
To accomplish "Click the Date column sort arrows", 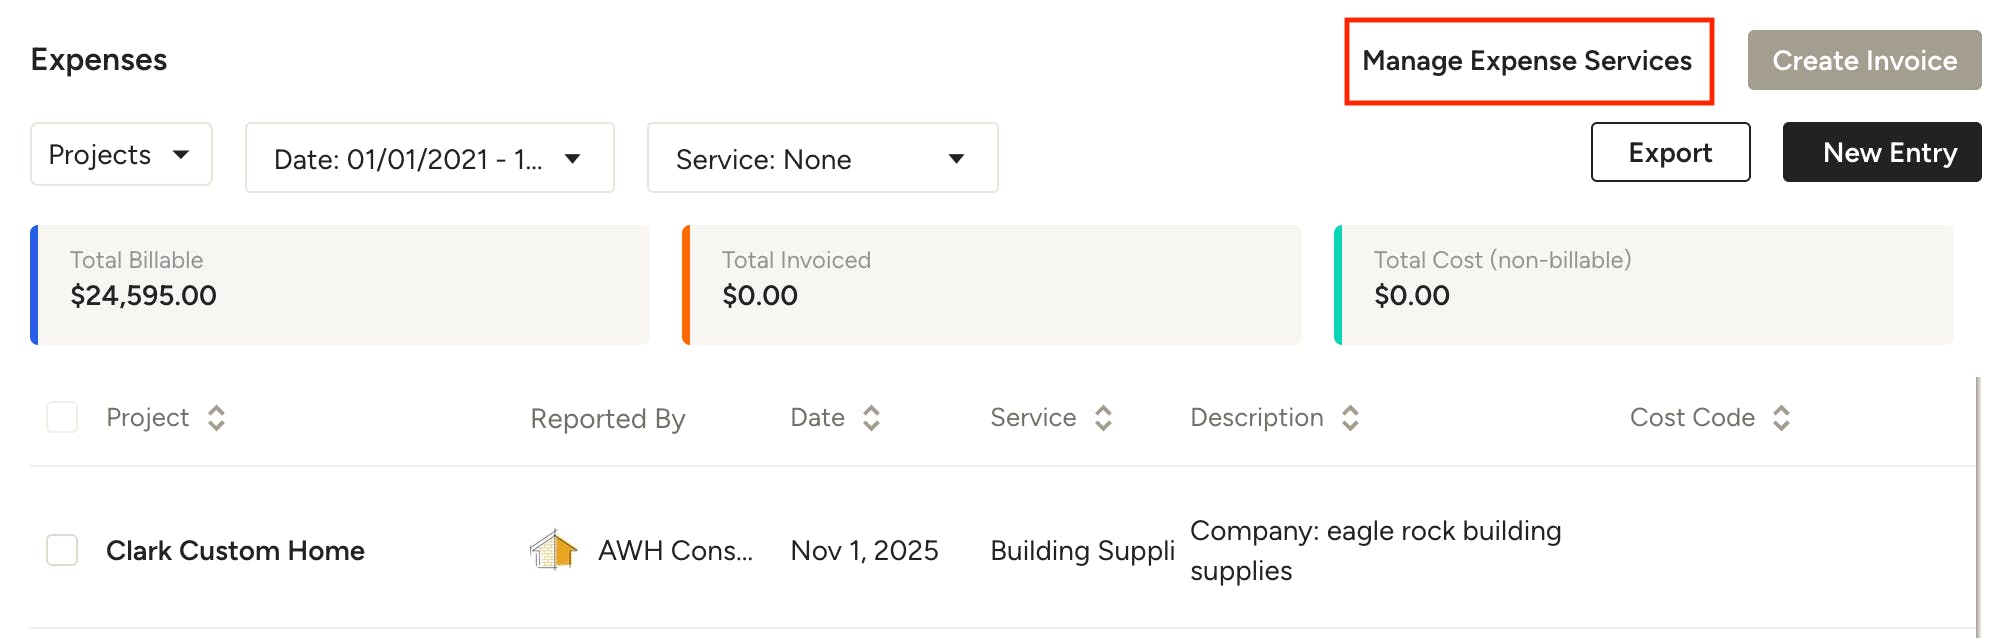I will 871,418.
